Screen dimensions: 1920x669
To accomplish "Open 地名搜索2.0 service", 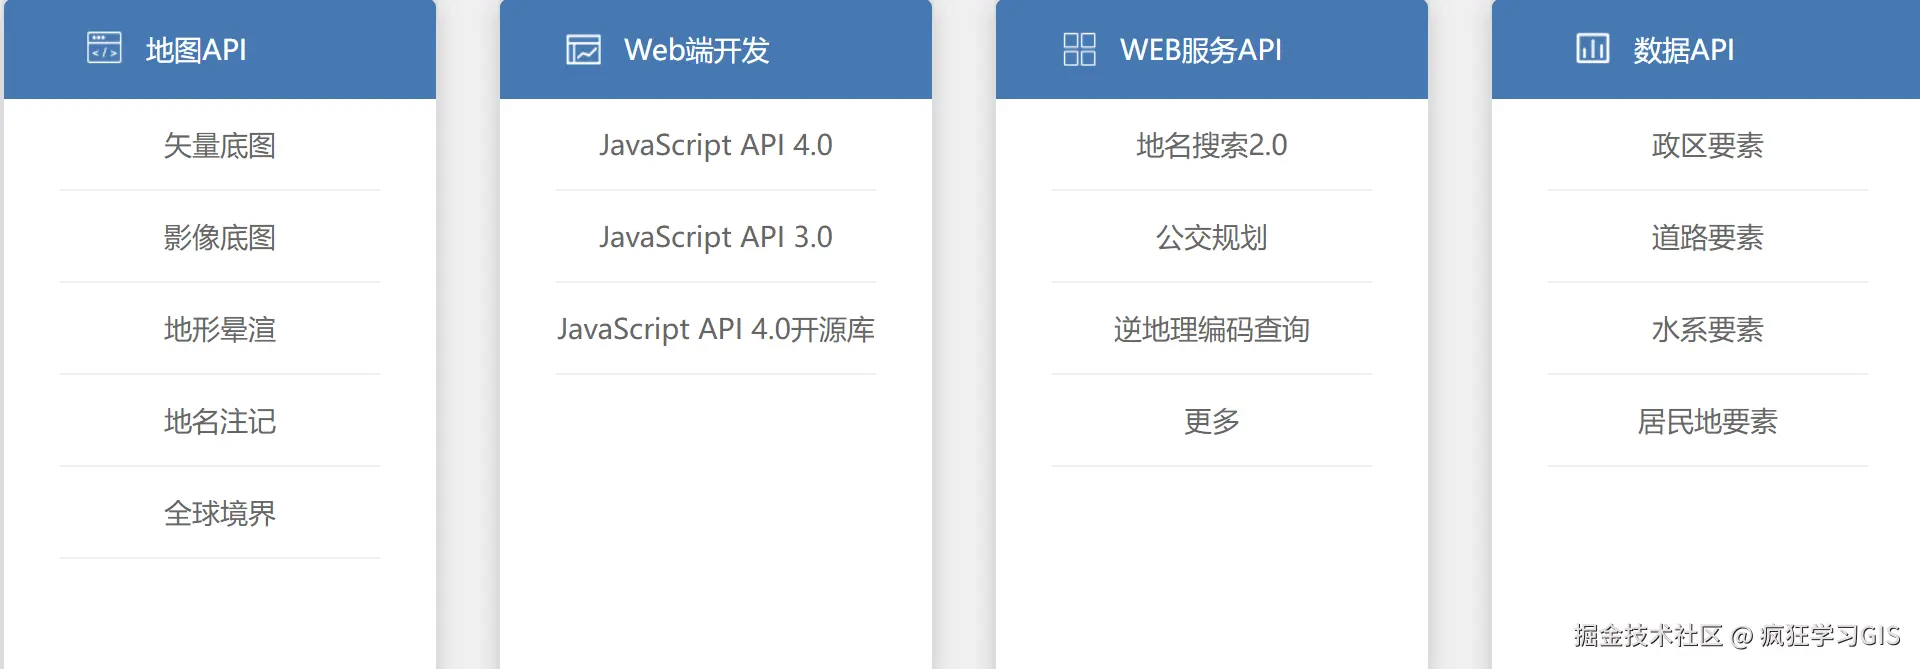I will 1212,146.
